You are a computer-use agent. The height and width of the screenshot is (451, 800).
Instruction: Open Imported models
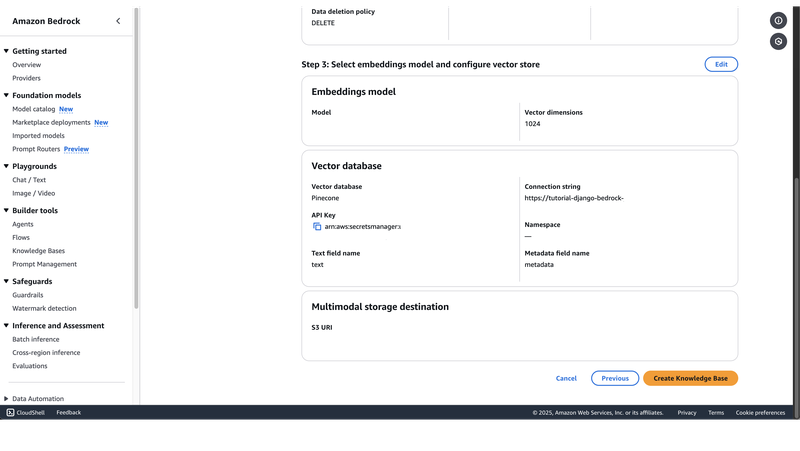click(x=38, y=136)
